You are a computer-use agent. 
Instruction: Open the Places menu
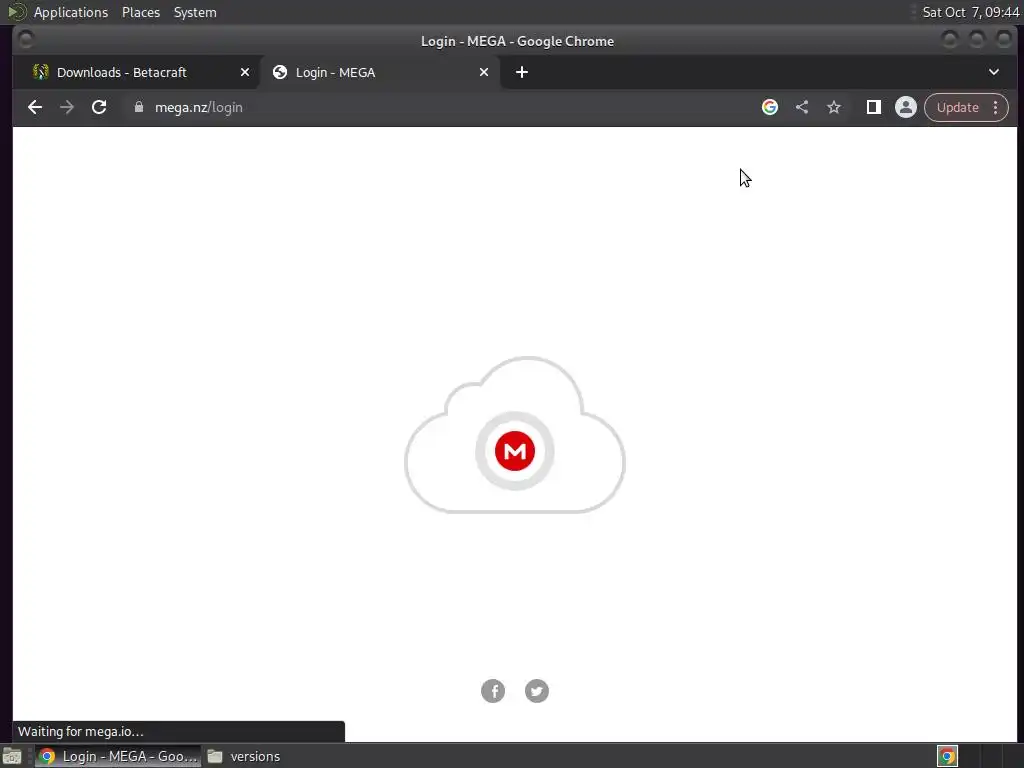141,12
